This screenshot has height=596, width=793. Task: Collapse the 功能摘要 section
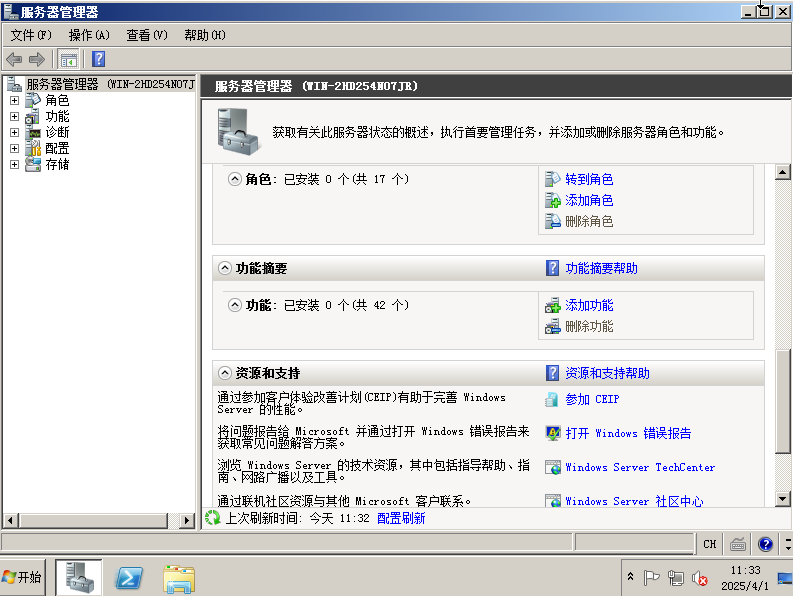(225, 268)
